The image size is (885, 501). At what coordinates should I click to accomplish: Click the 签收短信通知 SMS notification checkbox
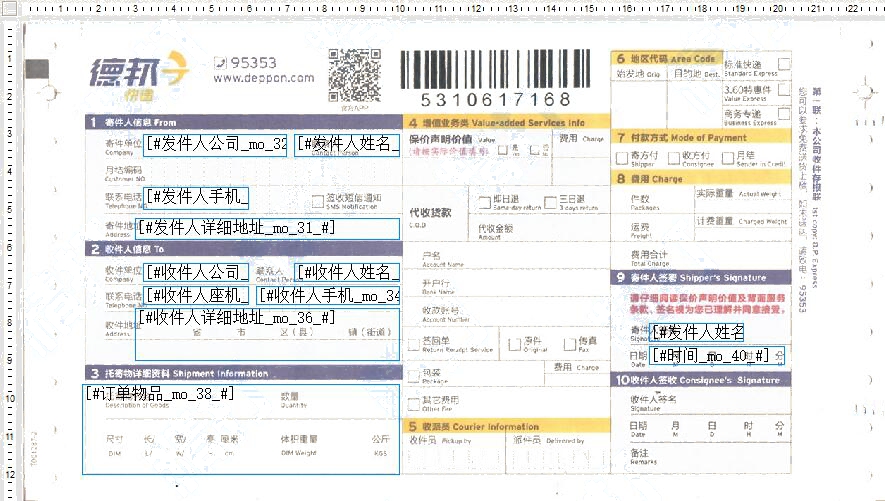pos(317,201)
